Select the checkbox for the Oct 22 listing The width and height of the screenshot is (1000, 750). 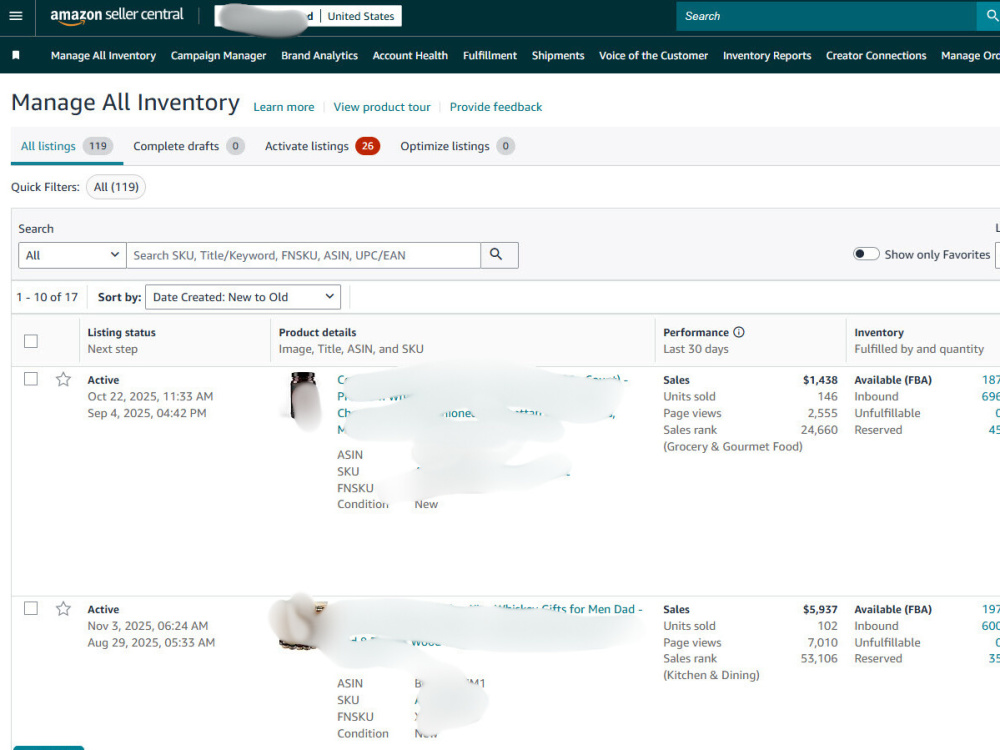click(x=31, y=379)
